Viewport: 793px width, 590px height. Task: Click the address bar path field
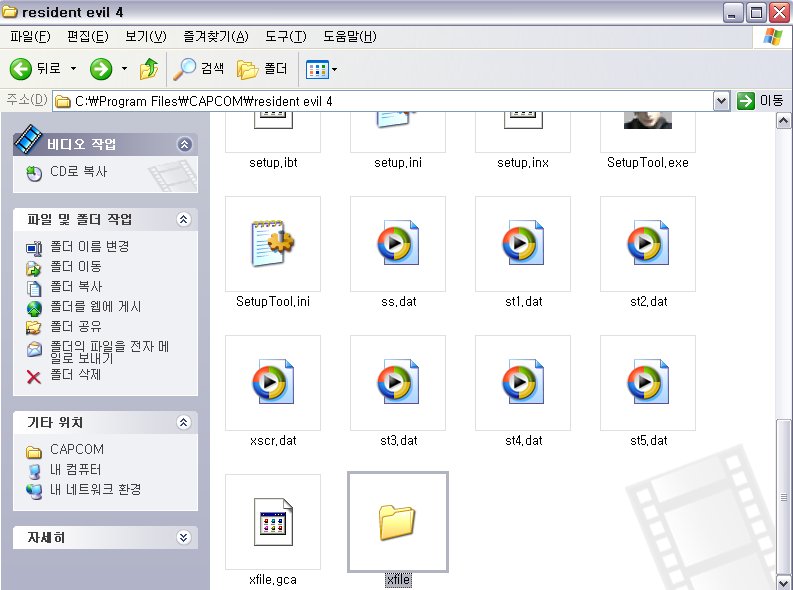pos(384,101)
